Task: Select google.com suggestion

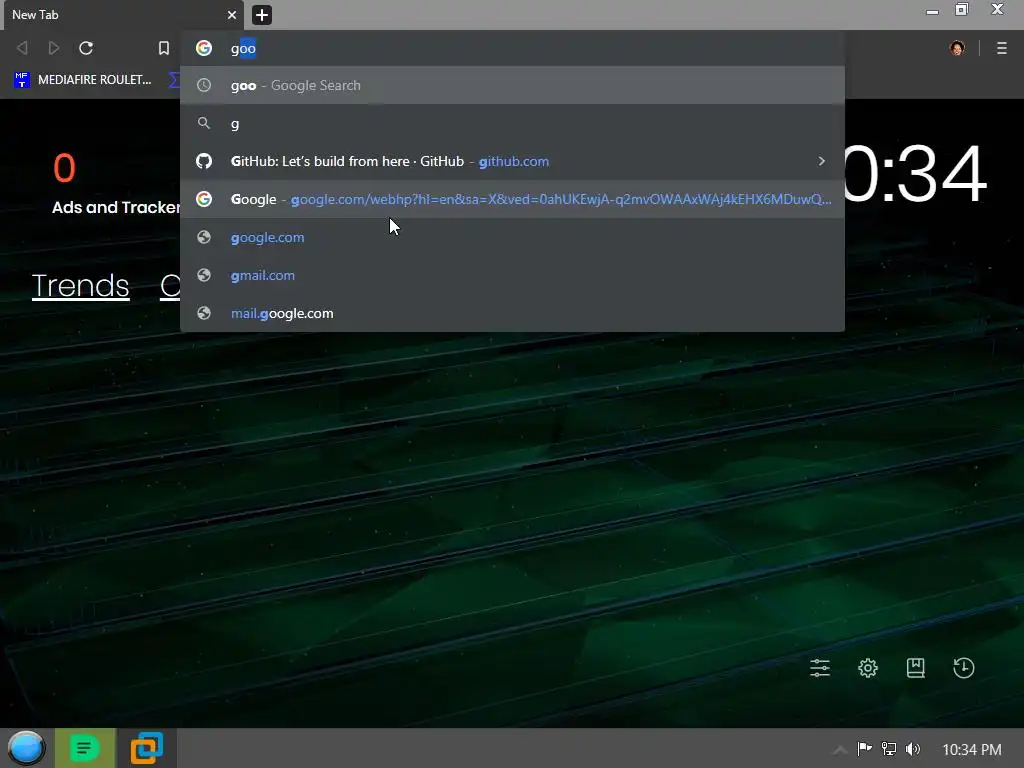Action: (512, 237)
